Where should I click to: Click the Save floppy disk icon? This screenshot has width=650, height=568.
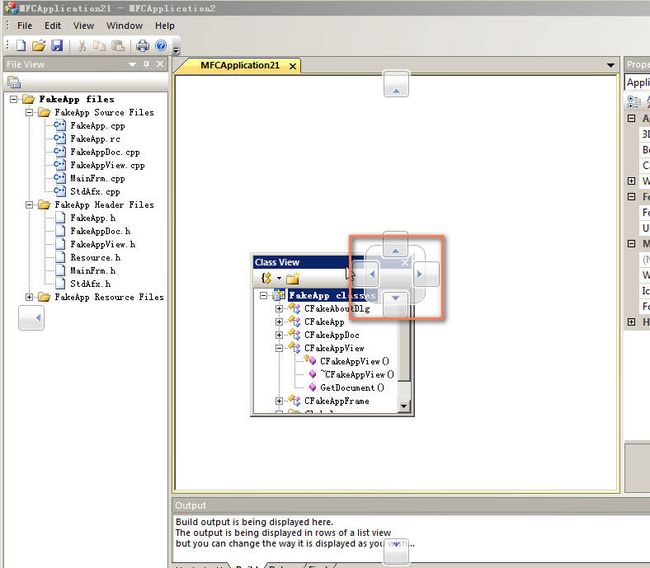pyautogui.click(x=57, y=45)
